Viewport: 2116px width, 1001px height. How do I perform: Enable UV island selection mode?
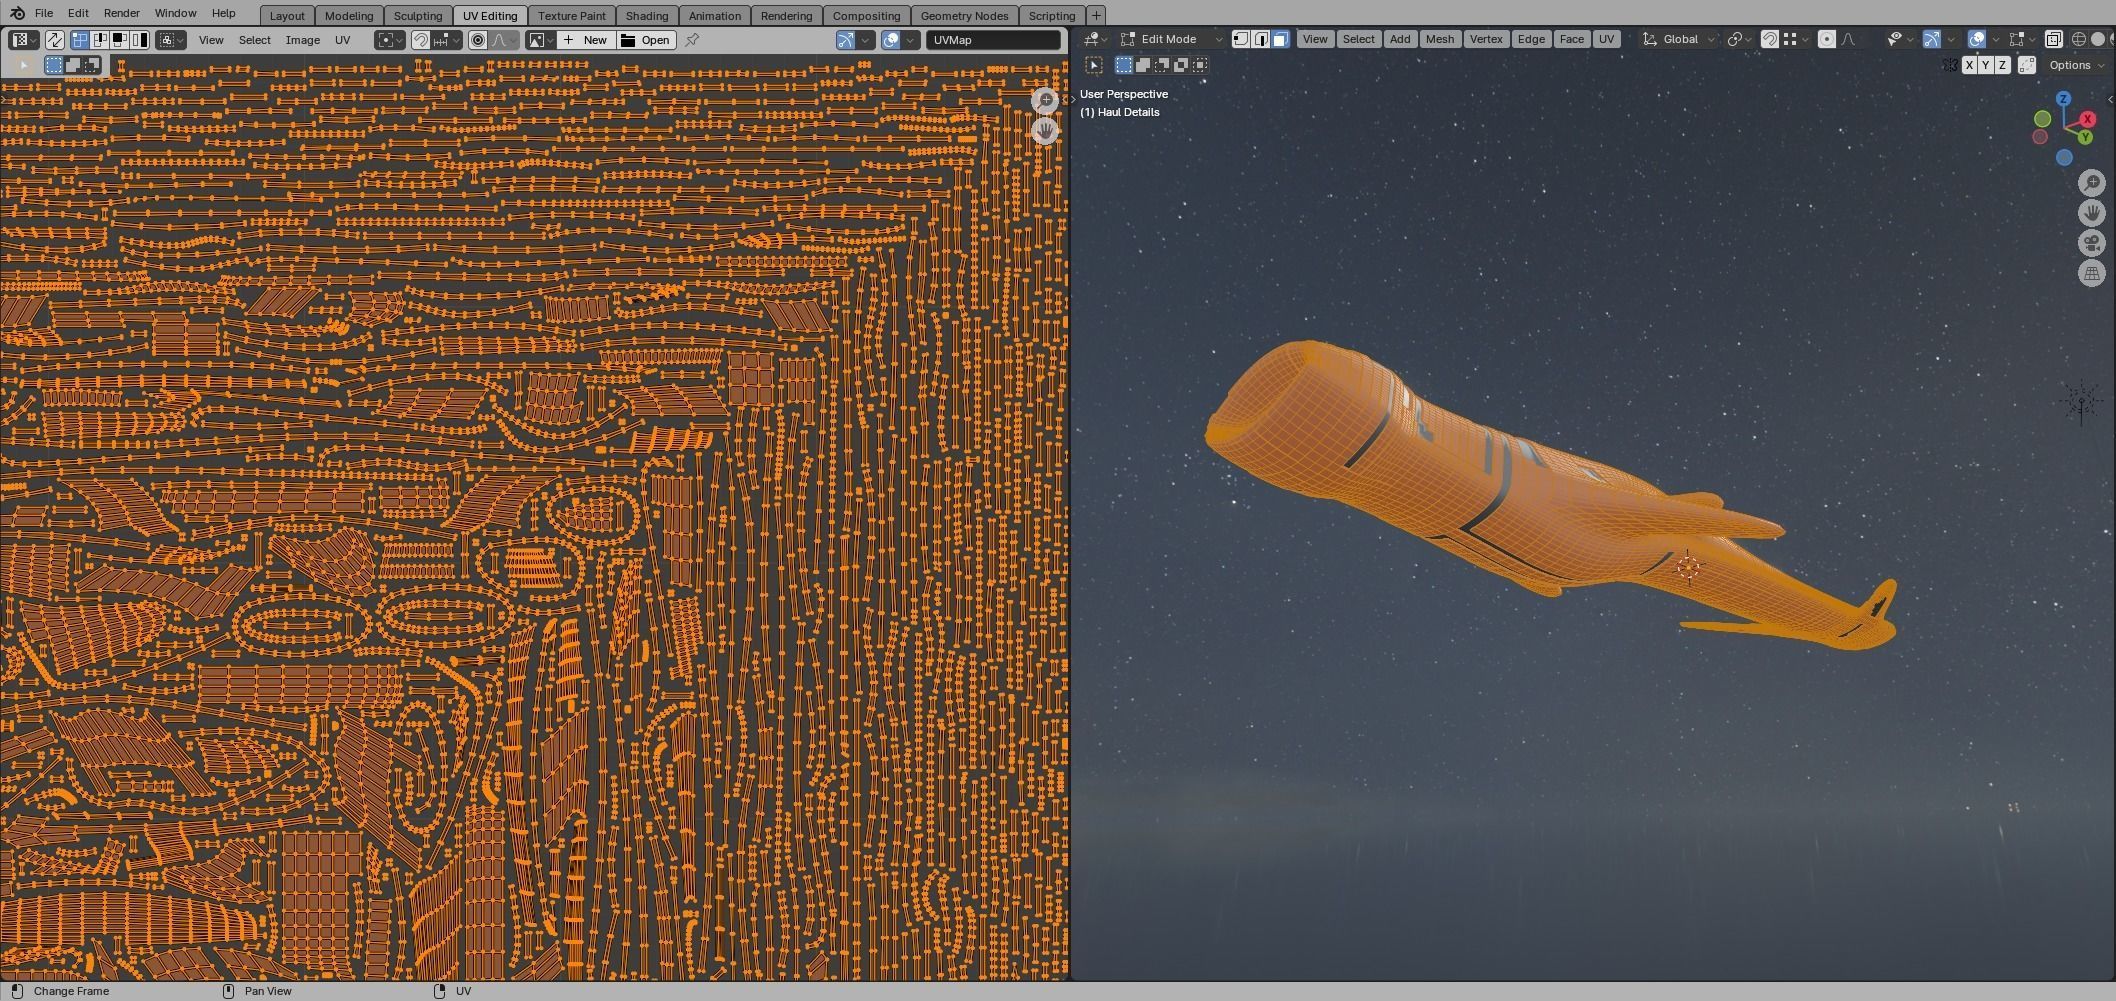(x=139, y=40)
